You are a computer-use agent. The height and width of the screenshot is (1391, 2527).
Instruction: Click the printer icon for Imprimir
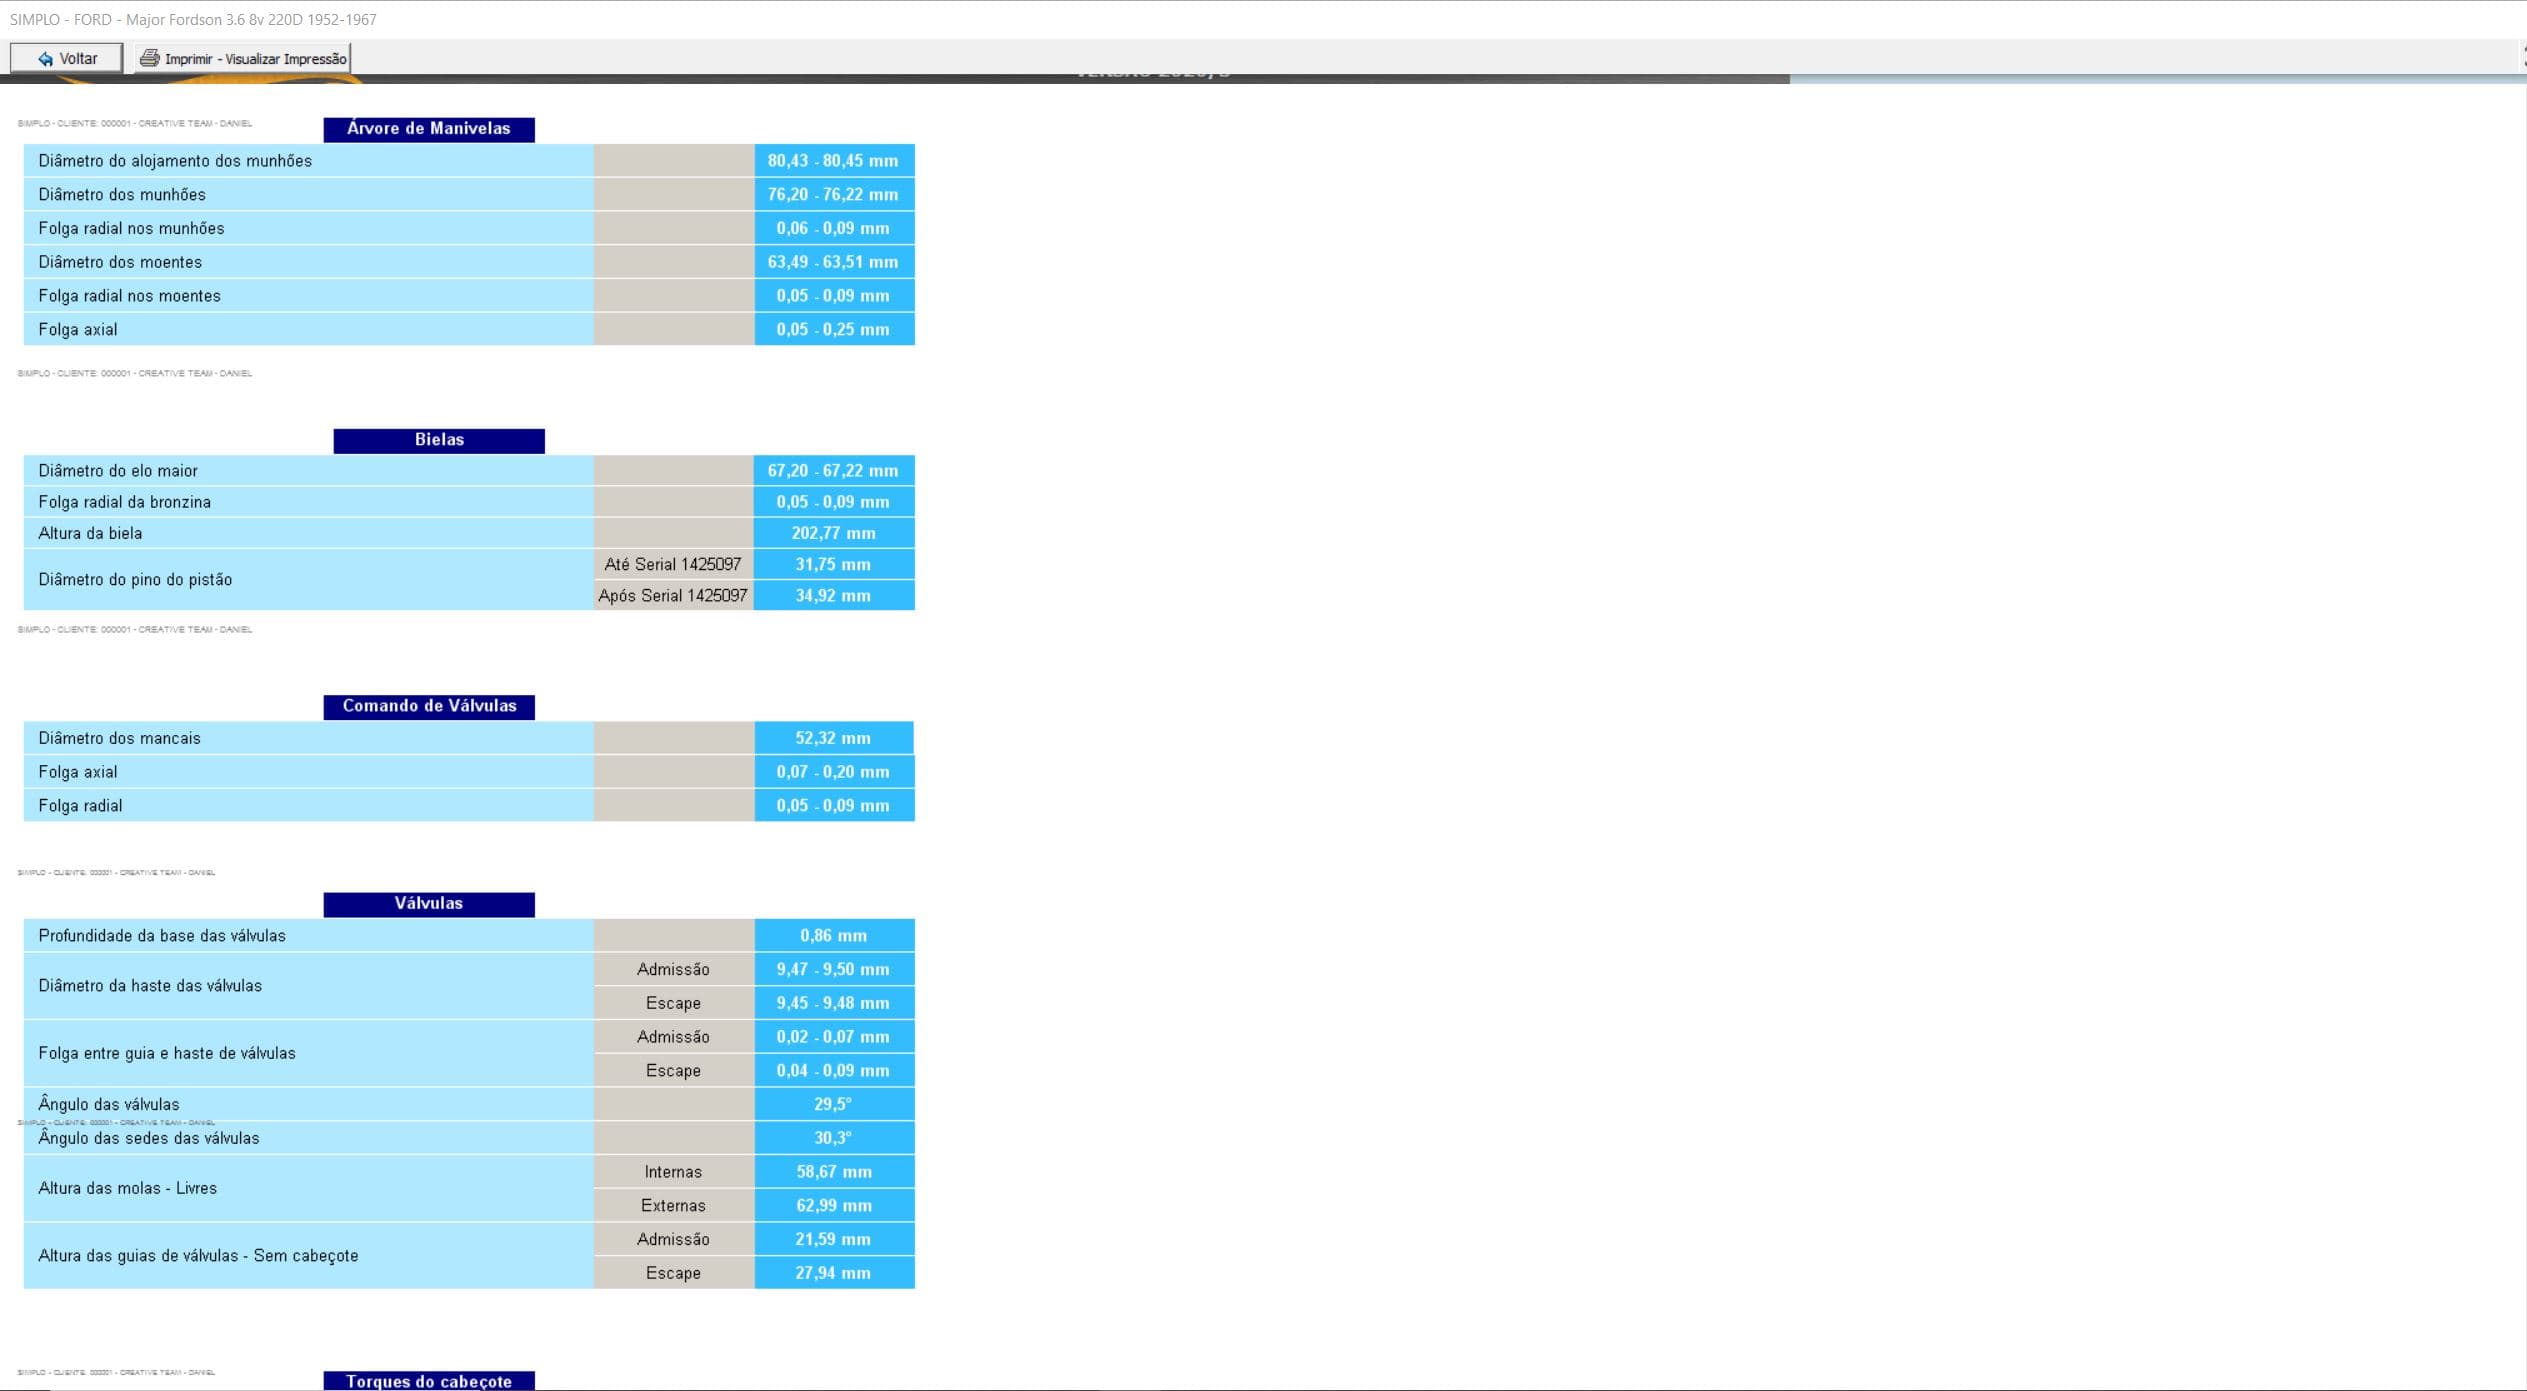[x=149, y=58]
